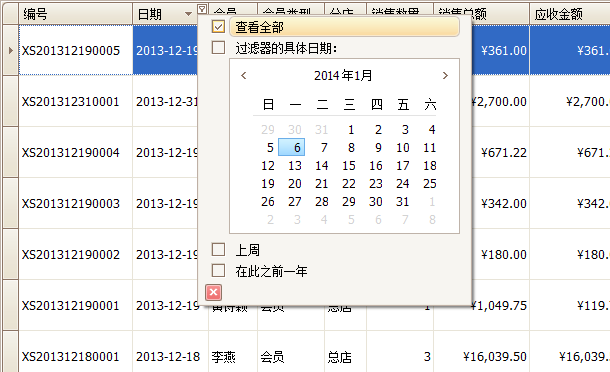Check the 上周 filter option
Image resolution: width=610 pixels, height=372 pixels.
click(x=218, y=249)
